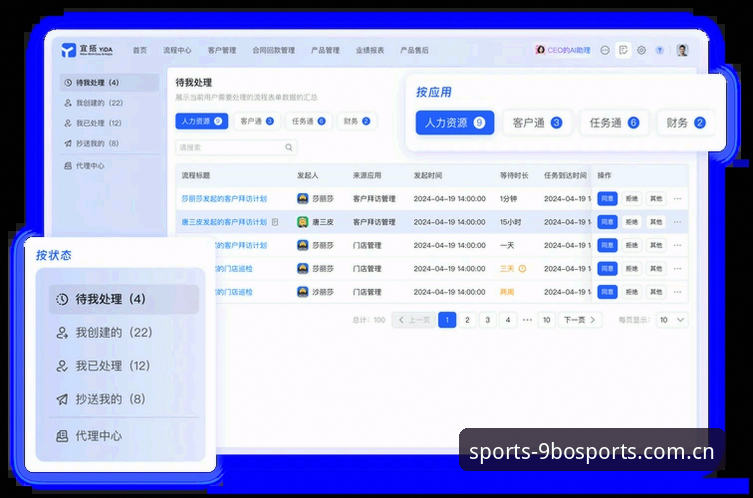Go to page 3 in pagination
The width and height of the screenshot is (753, 498).
tap(487, 320)
